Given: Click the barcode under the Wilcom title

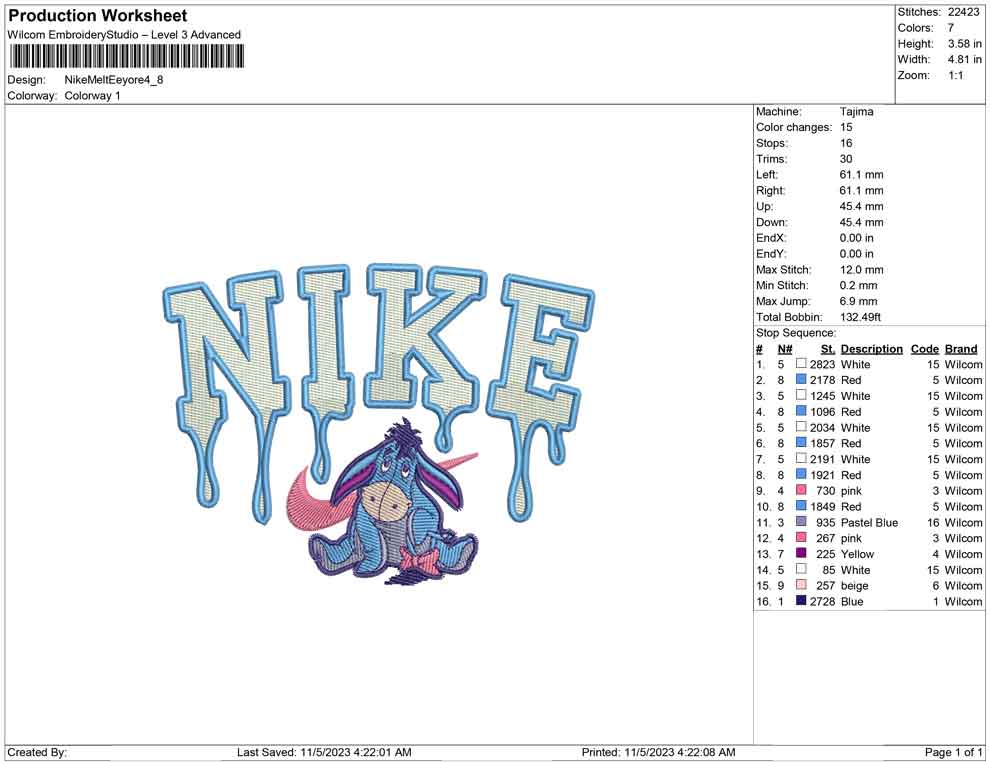Looking at the screenshot, I should 126,57.
